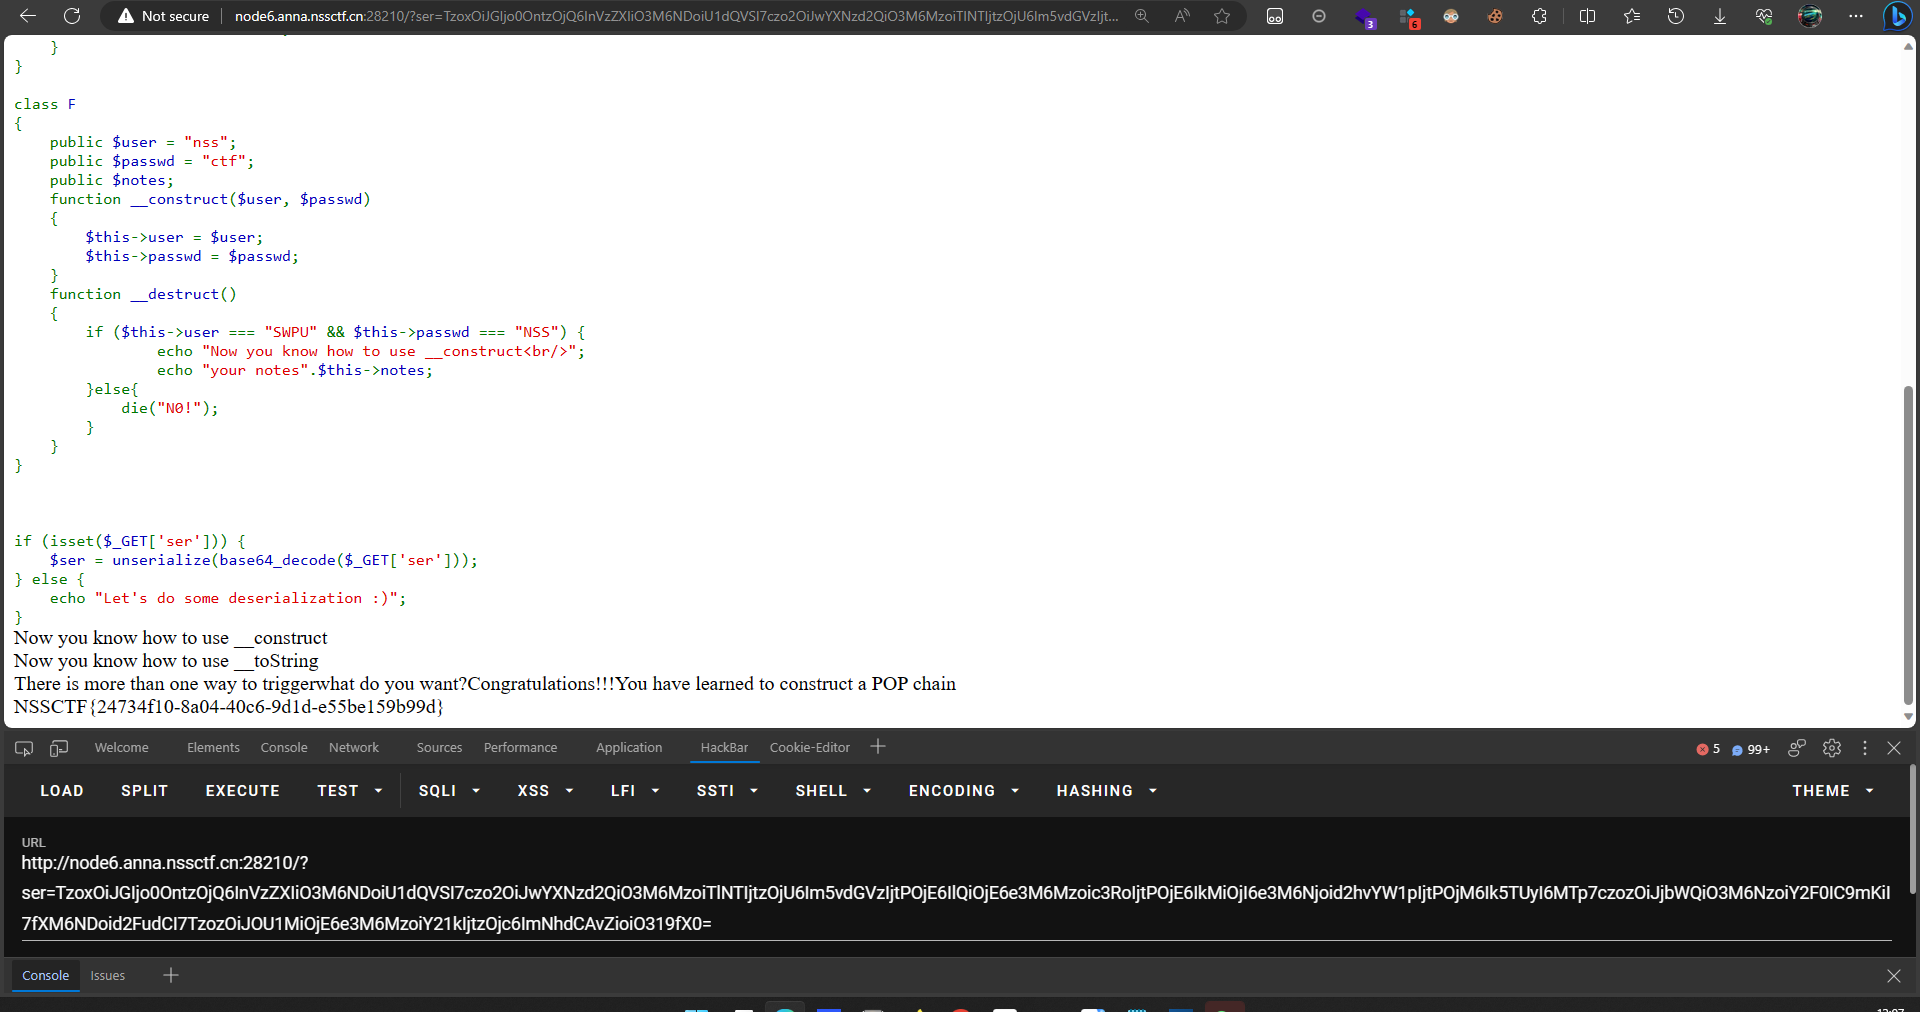Switch to the Network tab

[x=354, y=748]
